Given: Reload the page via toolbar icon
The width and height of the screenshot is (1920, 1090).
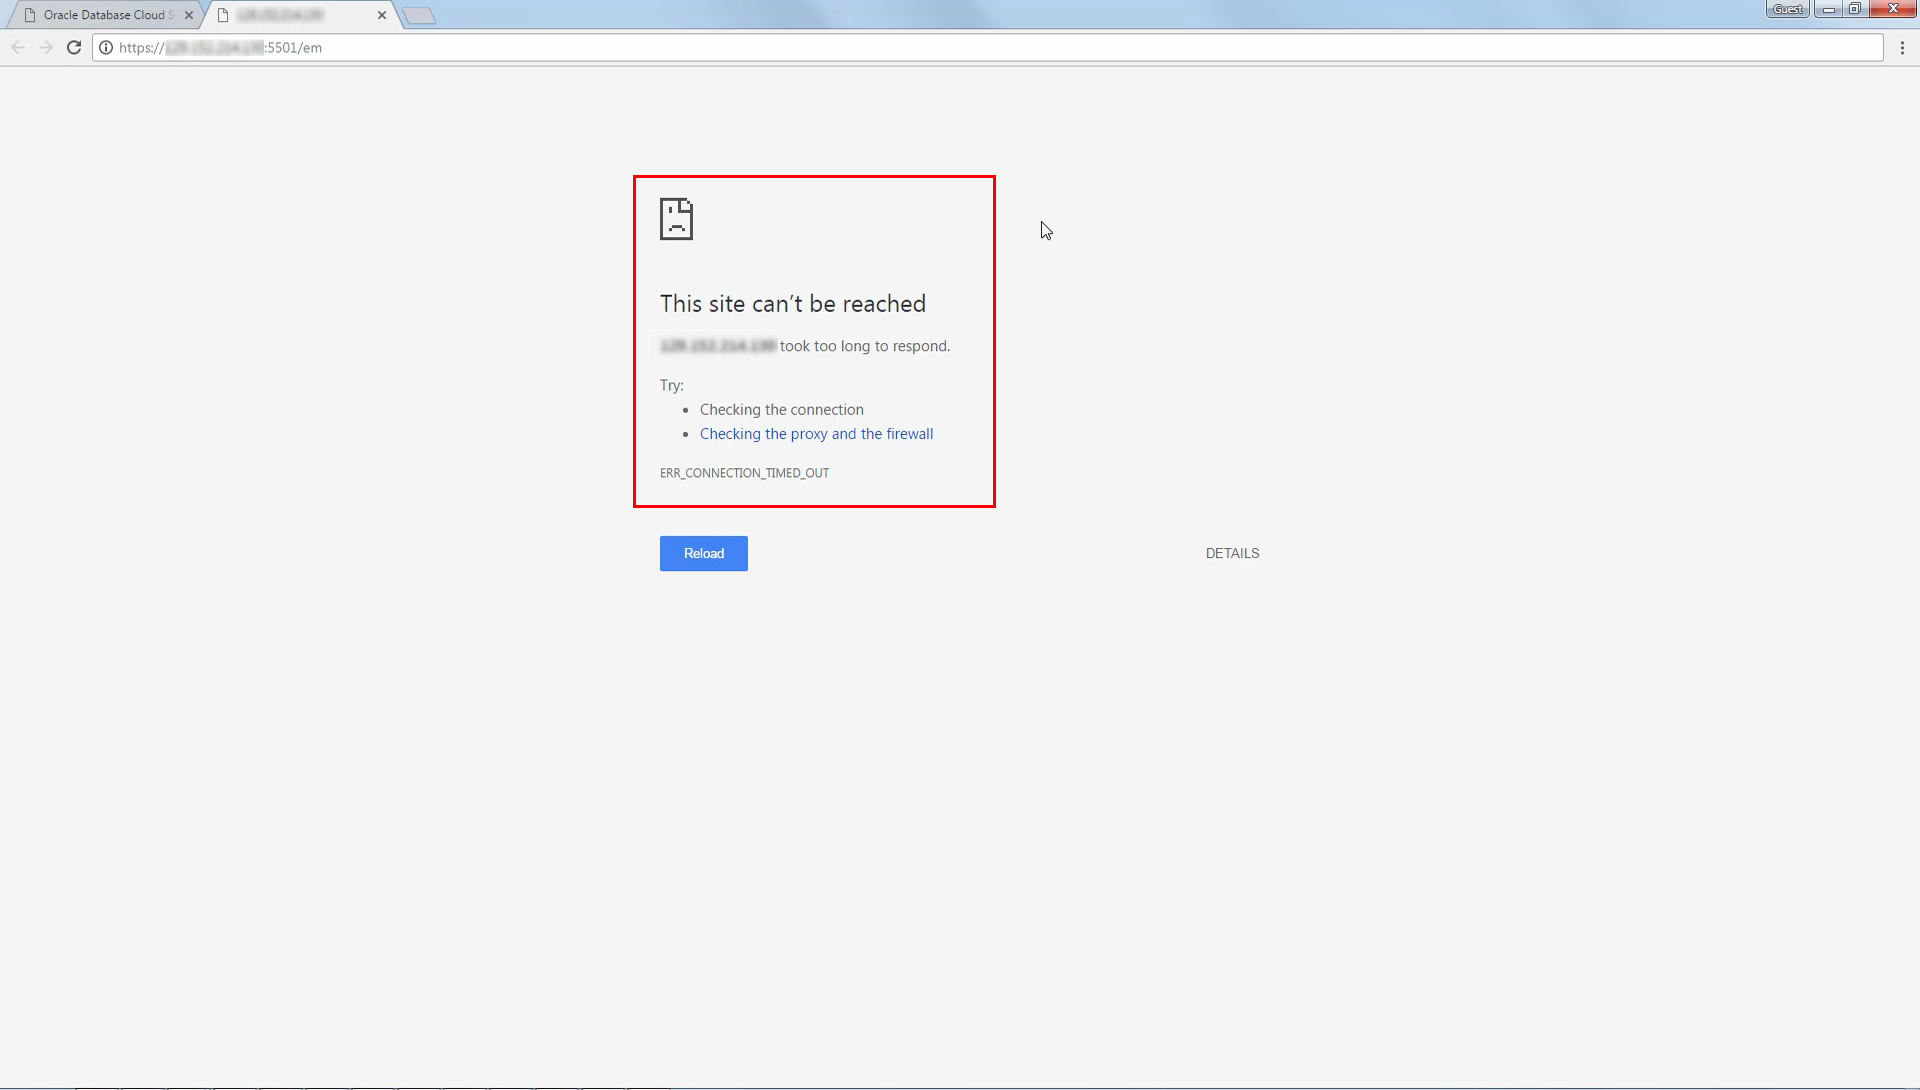Looking at the screenshot, I should point(74,47).
